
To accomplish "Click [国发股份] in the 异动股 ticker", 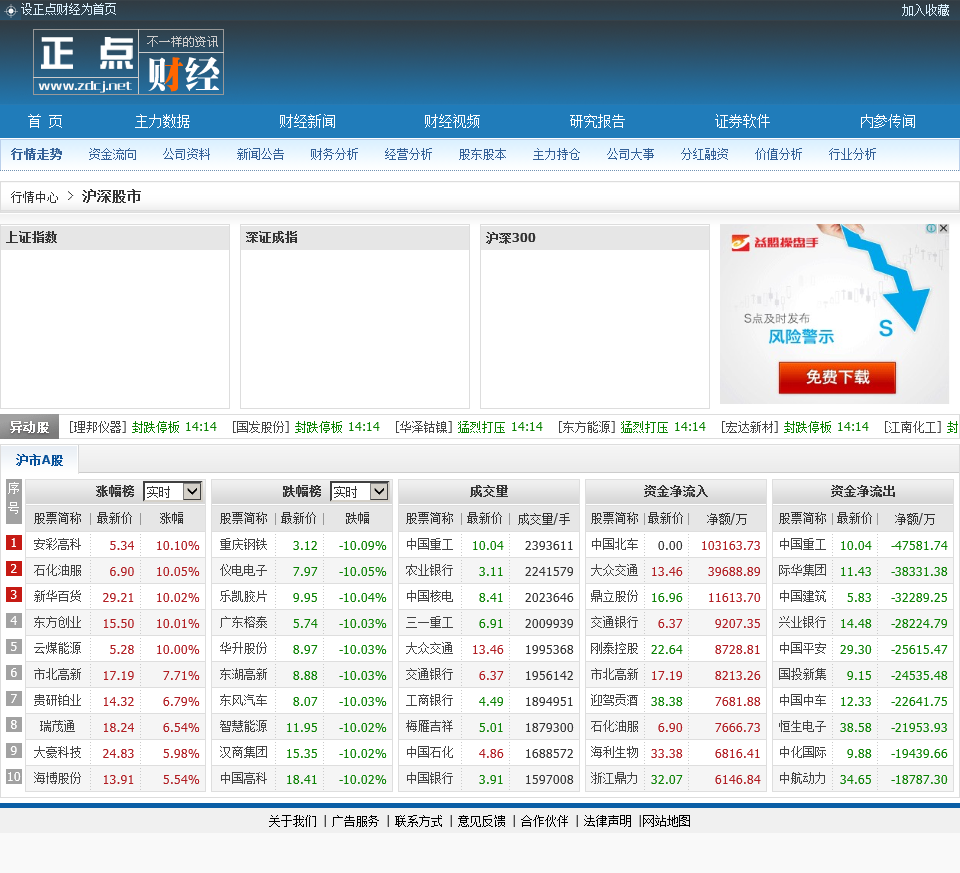I will (x=261, y=427).
